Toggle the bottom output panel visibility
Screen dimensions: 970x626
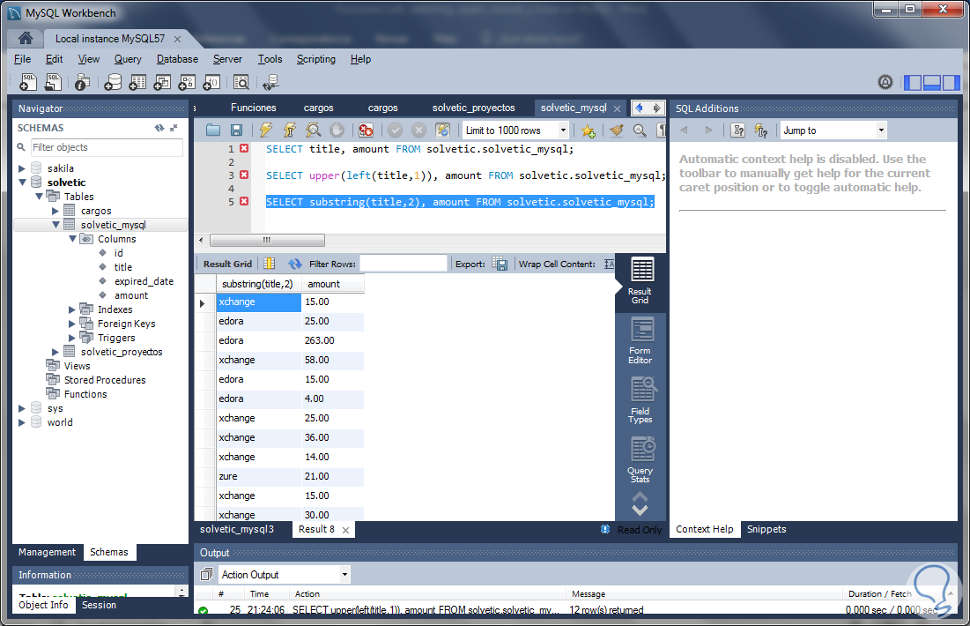(932, 82)
